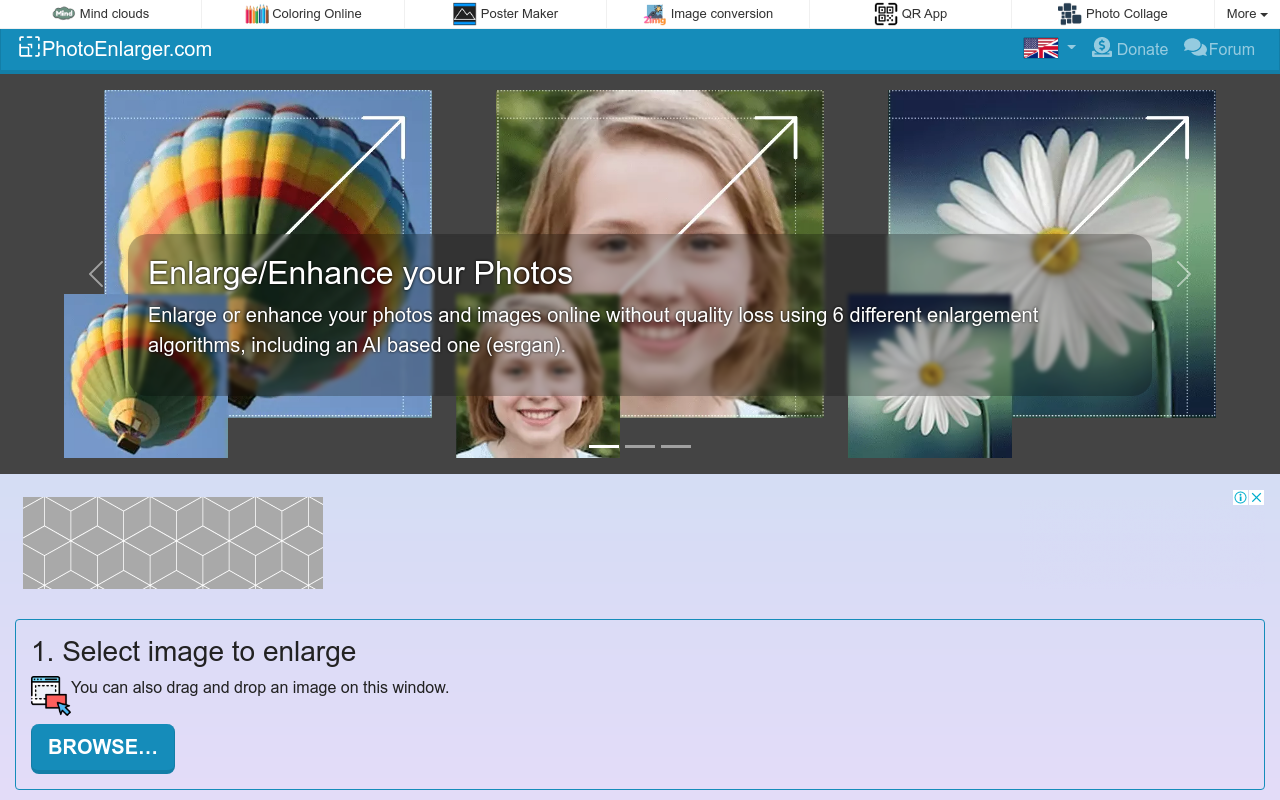Screen dimensions: 1280x800
Task: Click the small hot air balloon thumbnail
Action: tap(146, 376)
